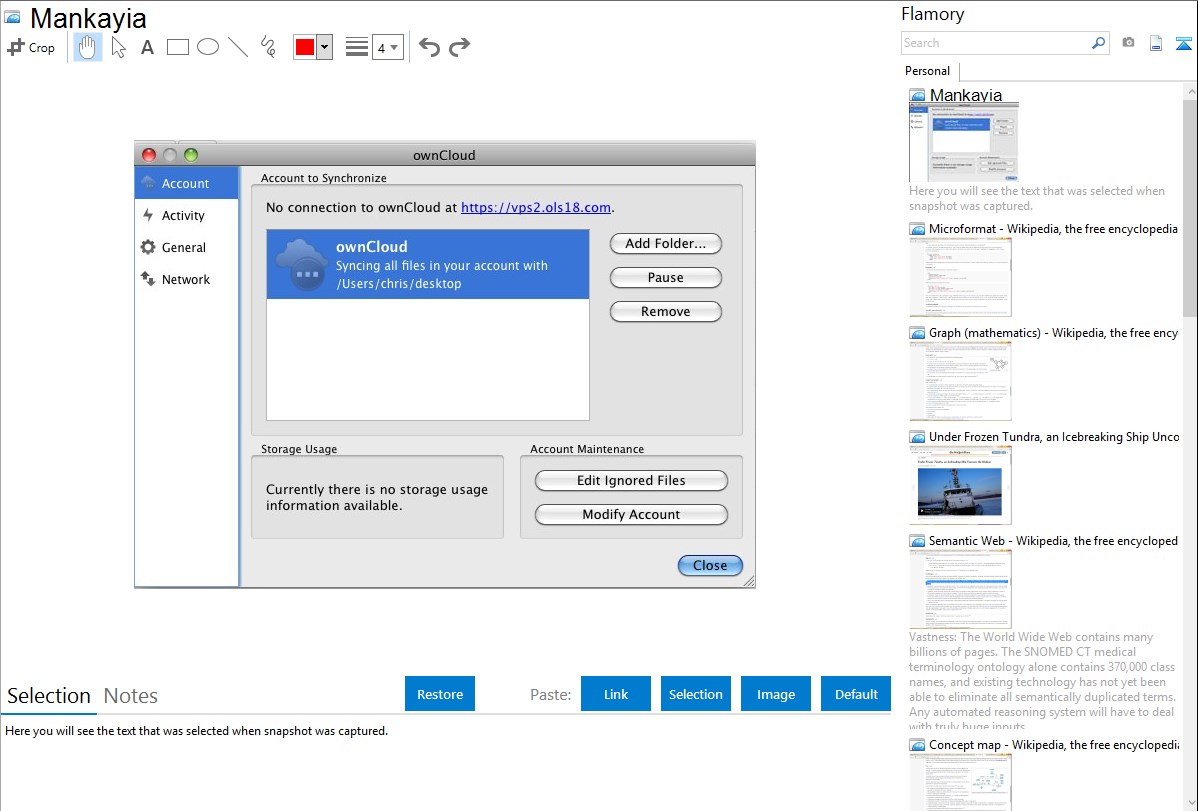Select Network in the ownCloud sidebar
The width and height of the screenshot is (1198, 811).
pos(186,280)
